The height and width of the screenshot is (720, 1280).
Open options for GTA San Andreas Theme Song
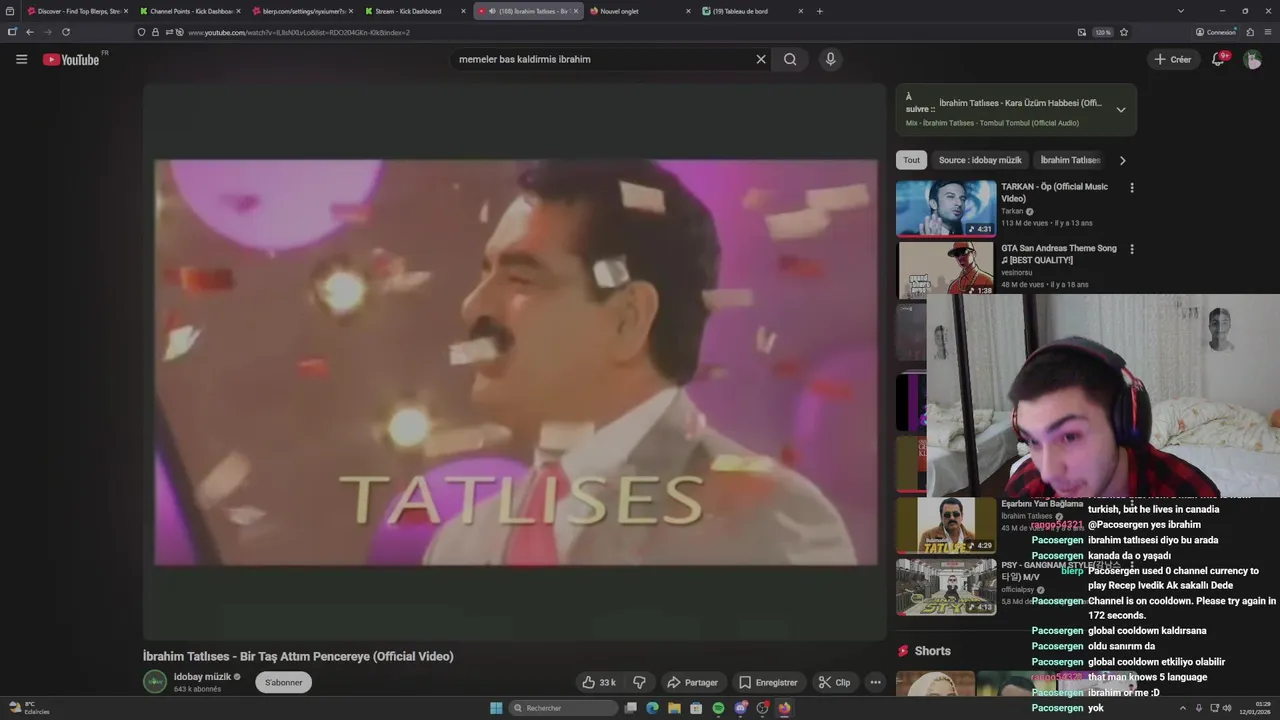click(1132, 249)
